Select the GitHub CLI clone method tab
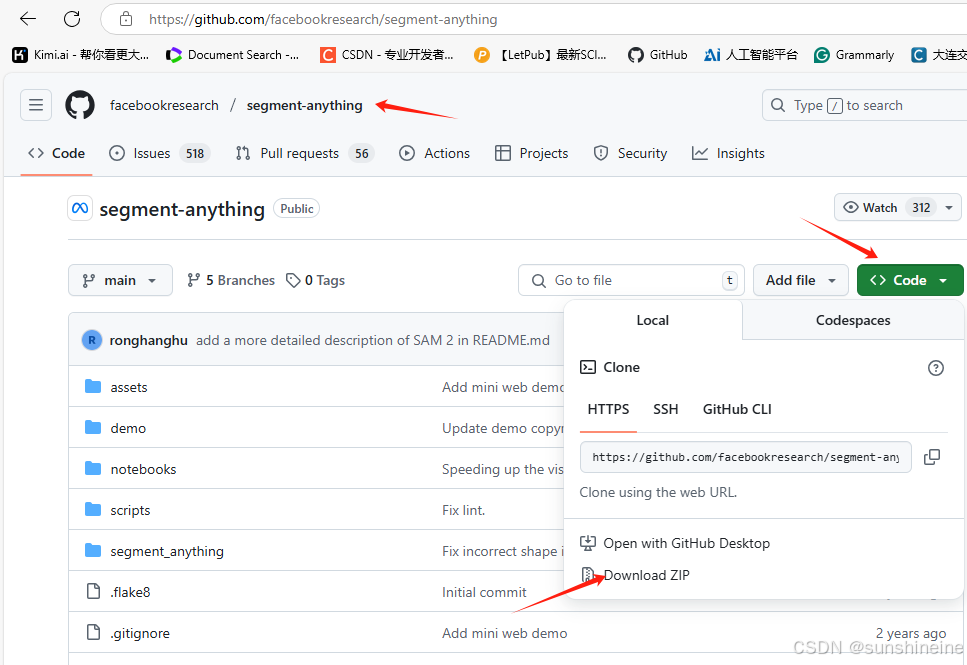 737,410
